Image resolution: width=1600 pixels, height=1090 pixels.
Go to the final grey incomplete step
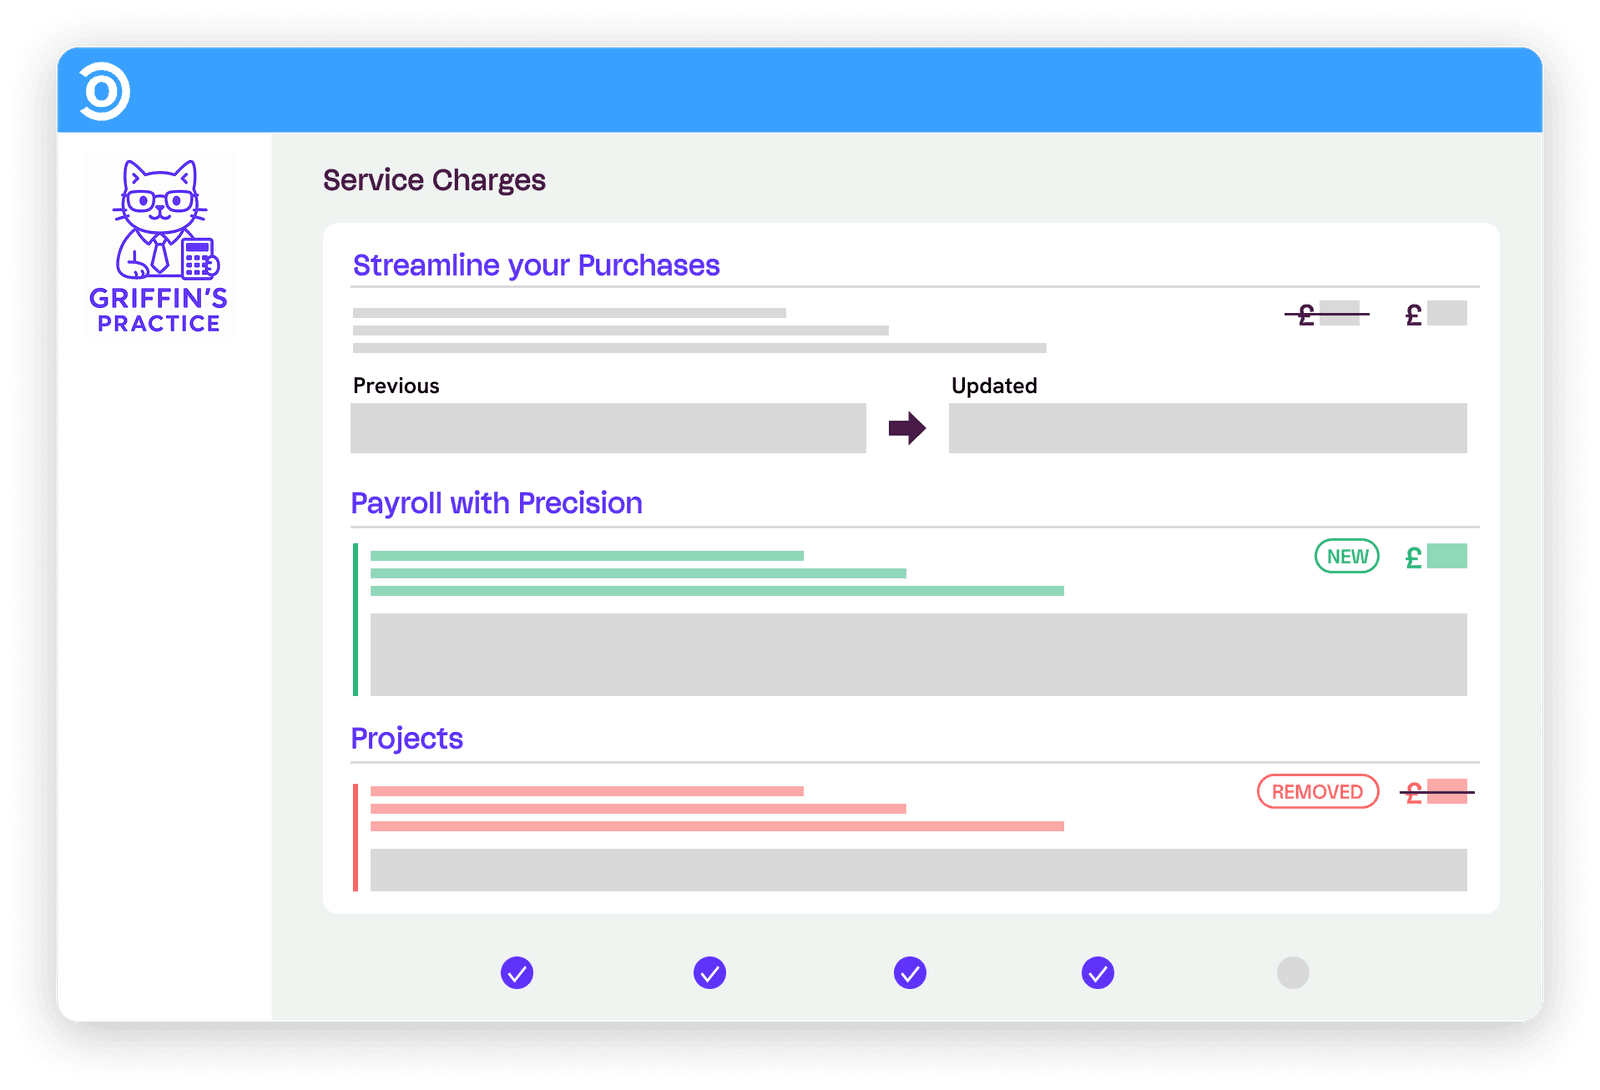click(x=1293, y=972)
